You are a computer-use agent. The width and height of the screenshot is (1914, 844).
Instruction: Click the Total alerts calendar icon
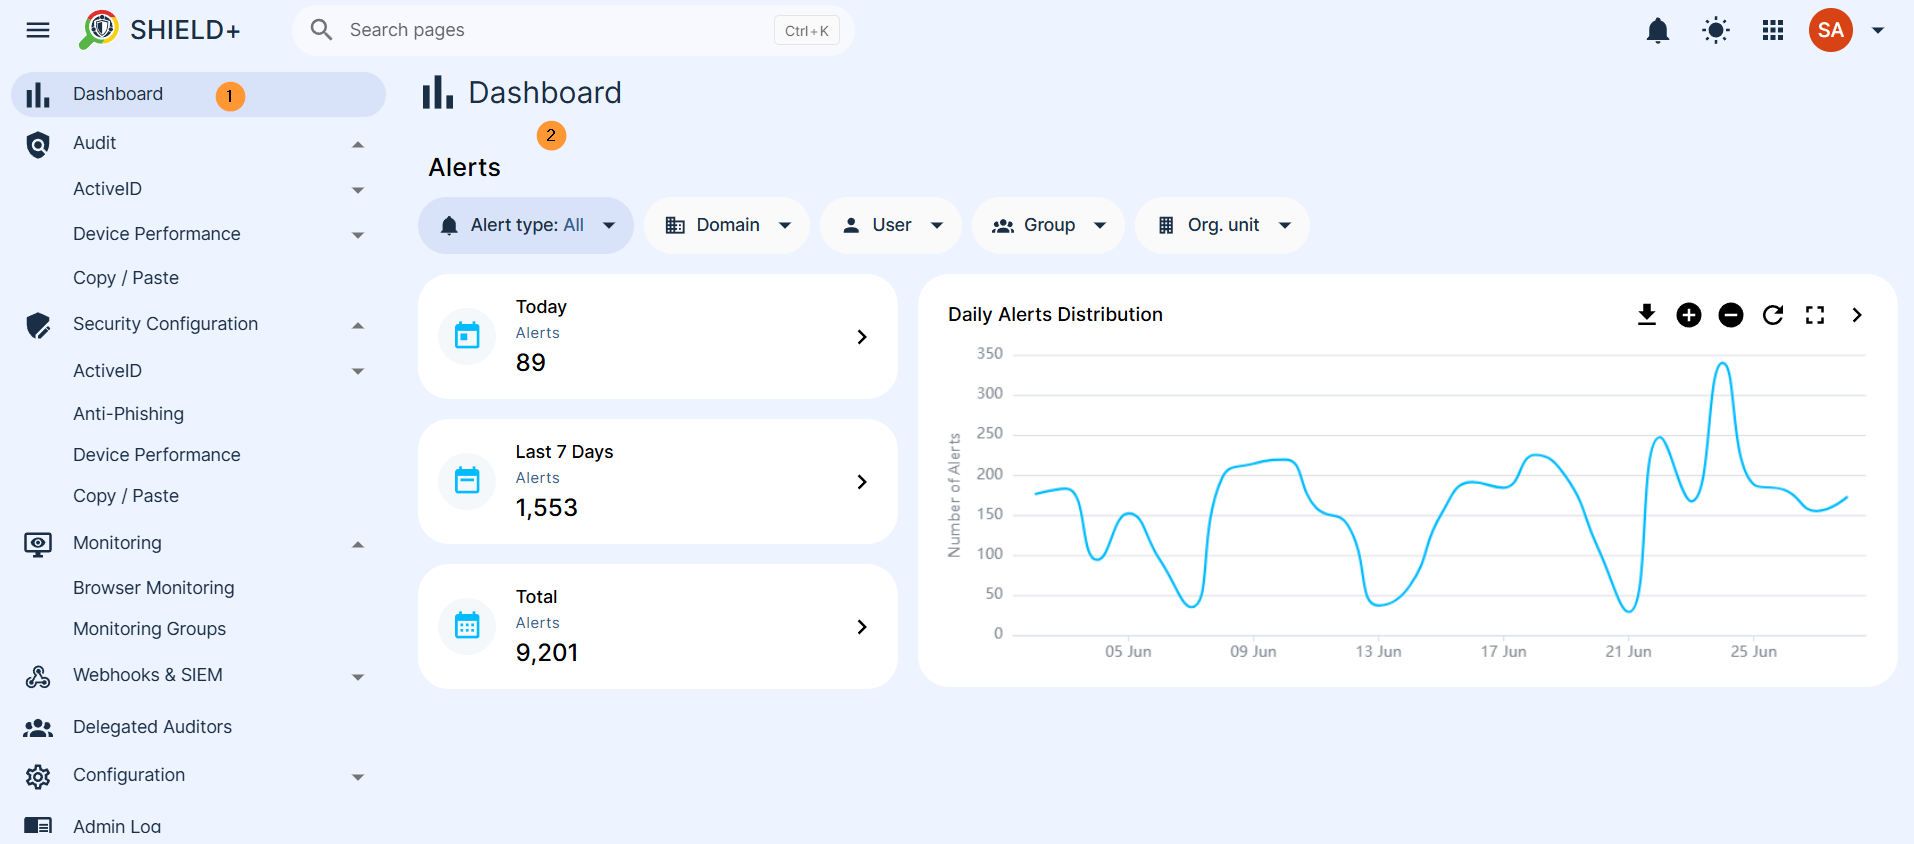click(467, 626)
